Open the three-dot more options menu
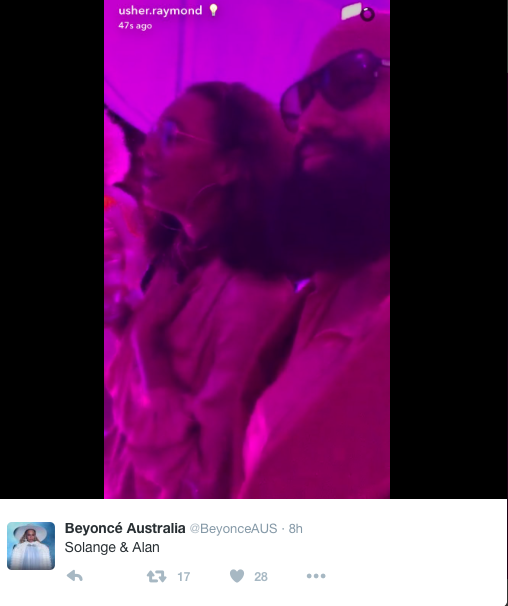The width and height of the screenshot is (508, 606). point(316,576)
